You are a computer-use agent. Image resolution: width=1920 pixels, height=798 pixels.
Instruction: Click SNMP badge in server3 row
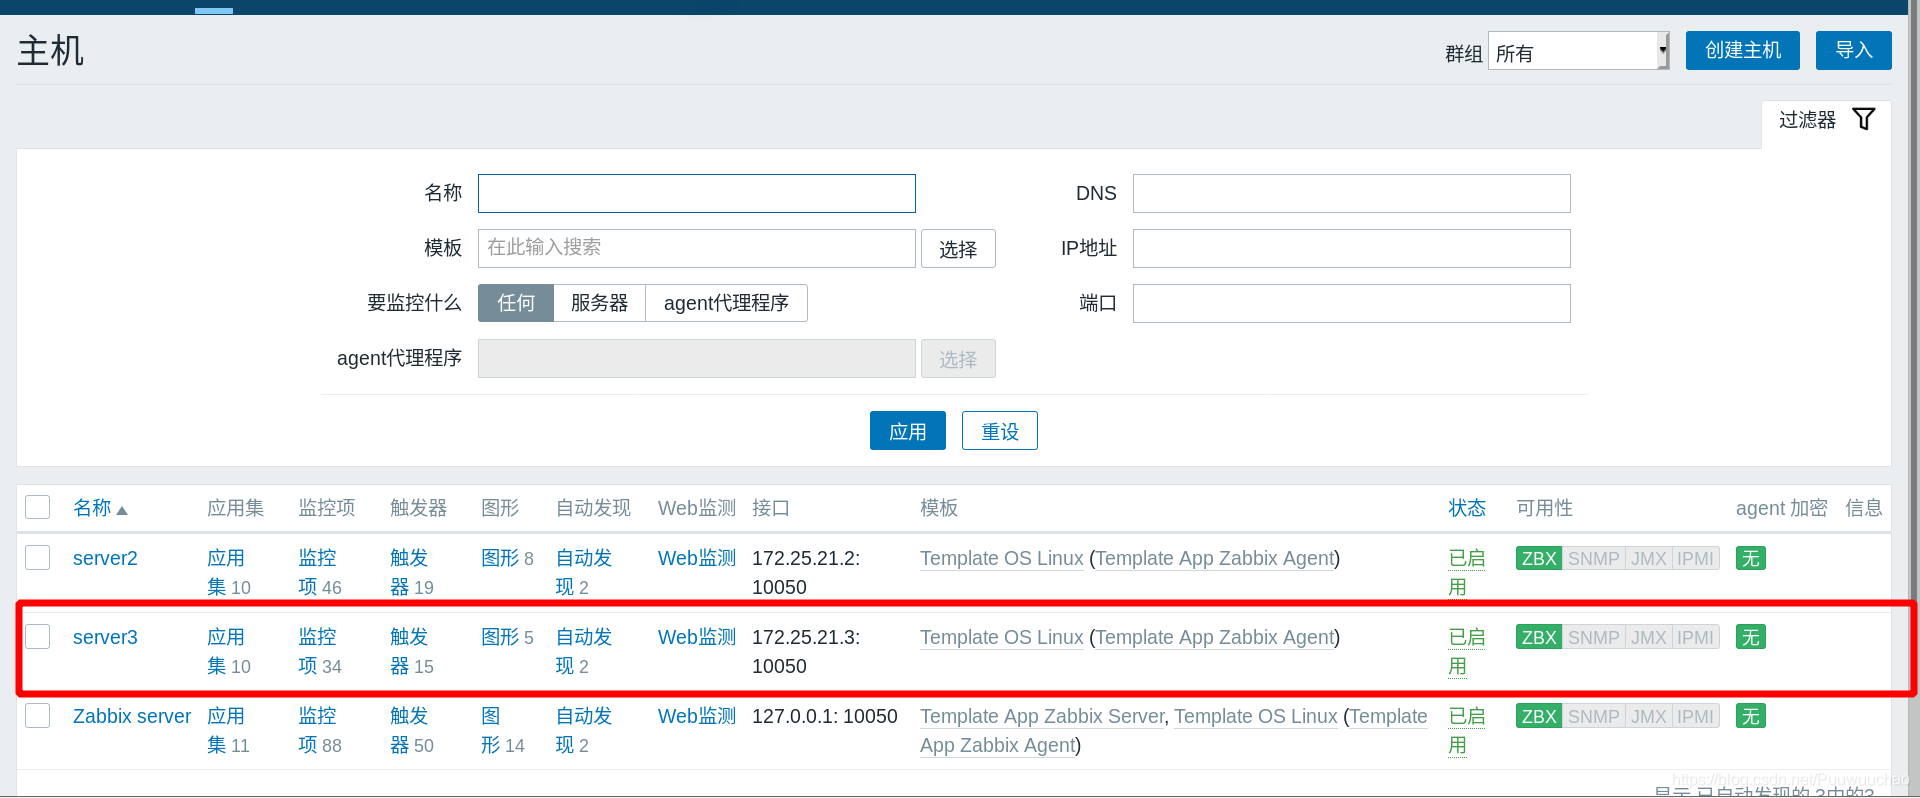pos(1593,637)
